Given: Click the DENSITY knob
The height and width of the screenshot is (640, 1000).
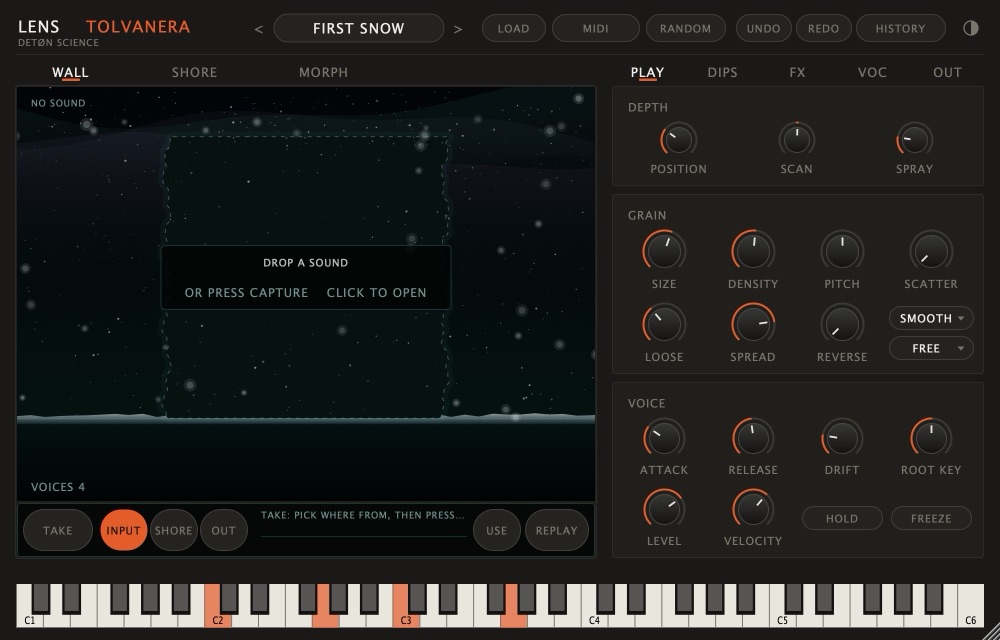Looking at the screenshot, I should pyautogui.click(x=753, y=251).
